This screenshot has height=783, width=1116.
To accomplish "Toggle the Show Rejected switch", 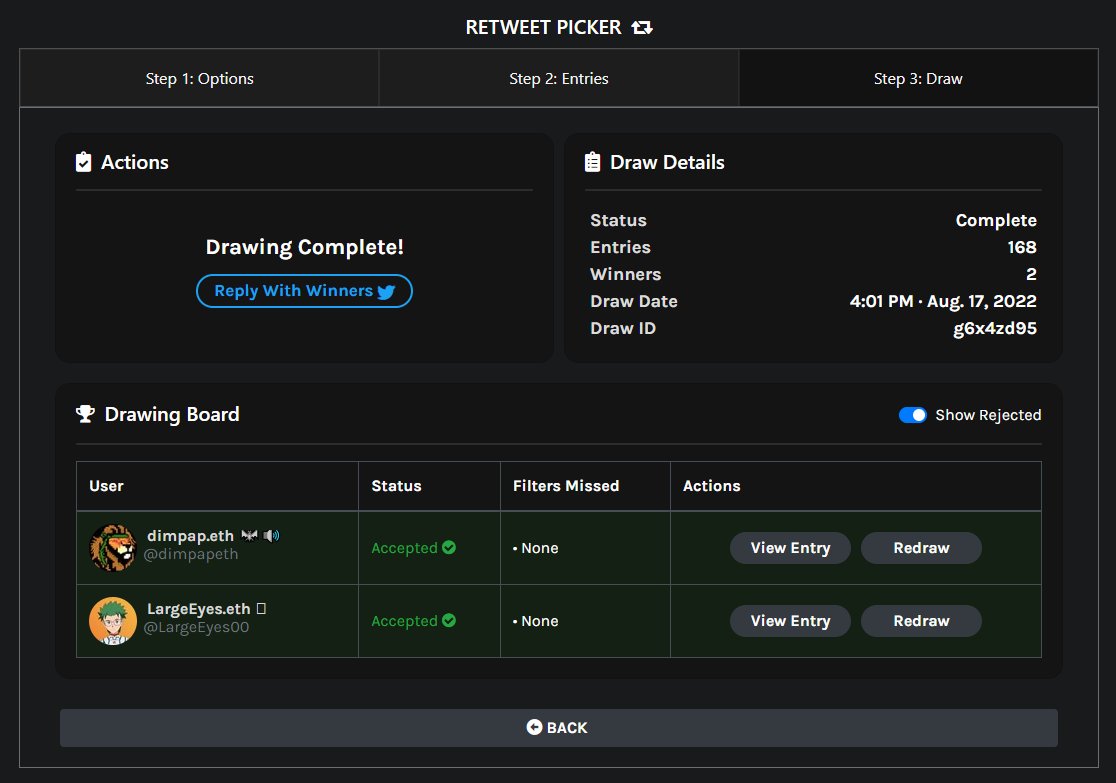I will [x=912, y=415].
